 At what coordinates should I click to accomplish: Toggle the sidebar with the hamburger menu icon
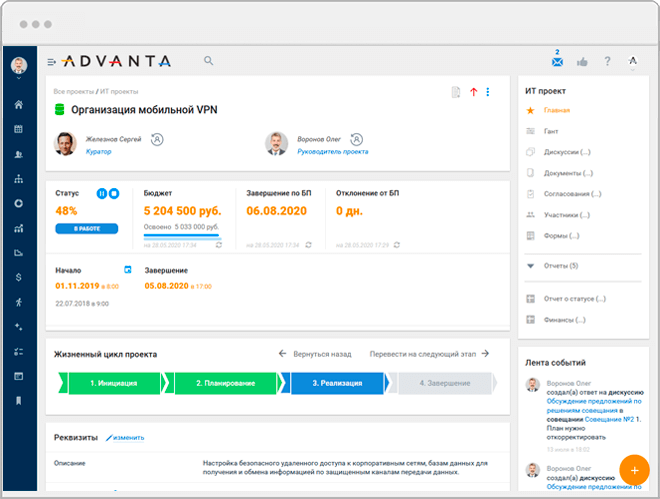(x=52, y=62)
